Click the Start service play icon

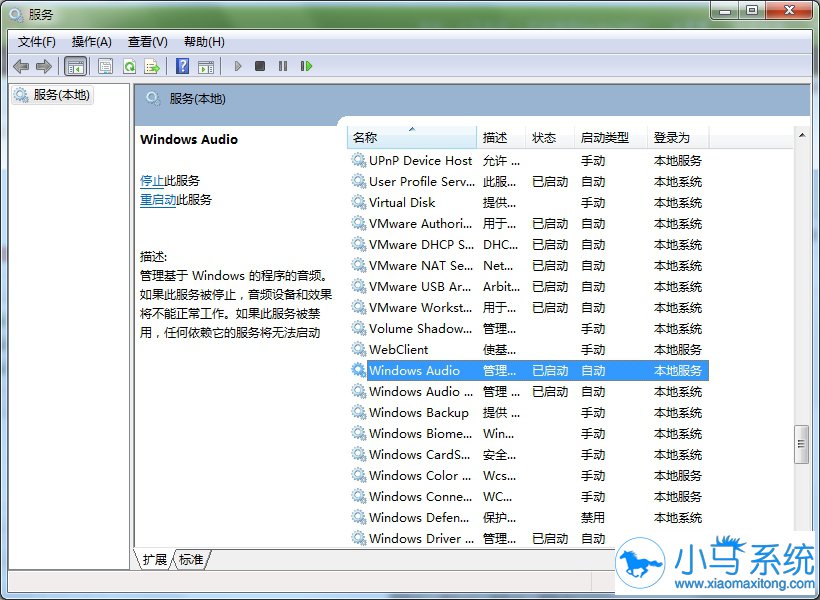click(x=238, y=66)
